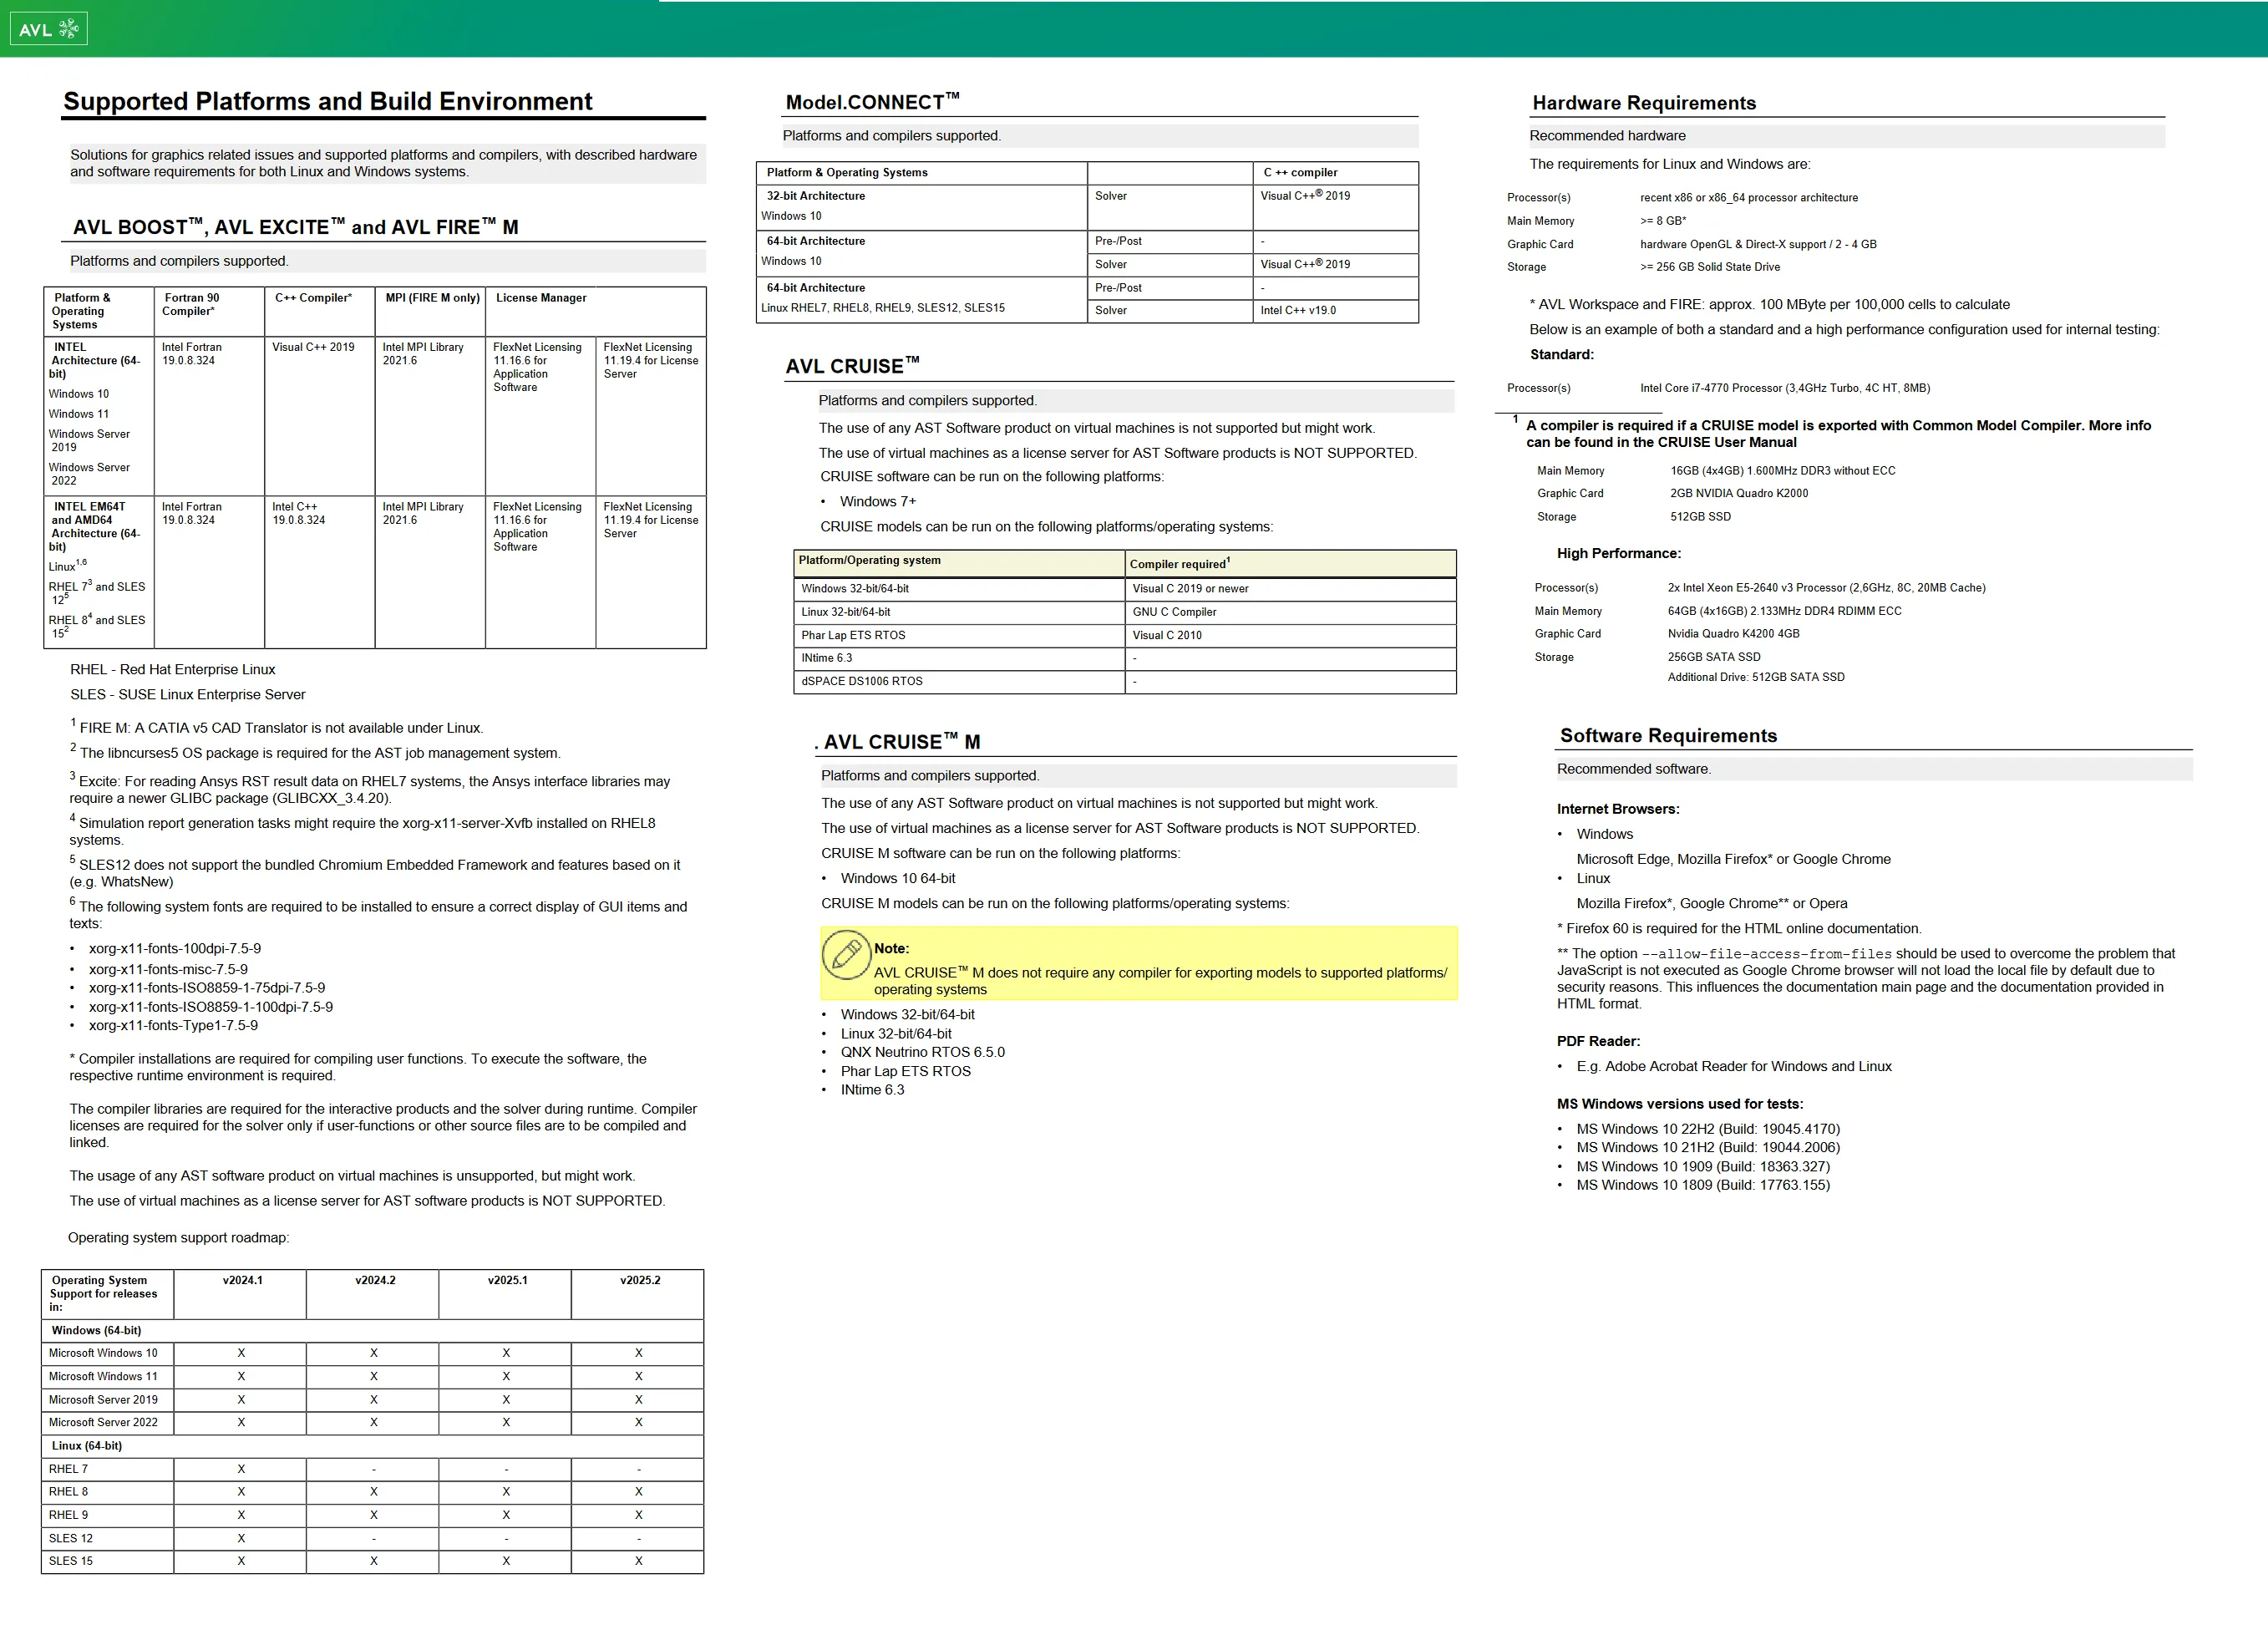
Task: Click the 'High Performance:' configuration label
Action: (x=1618, y=554)
